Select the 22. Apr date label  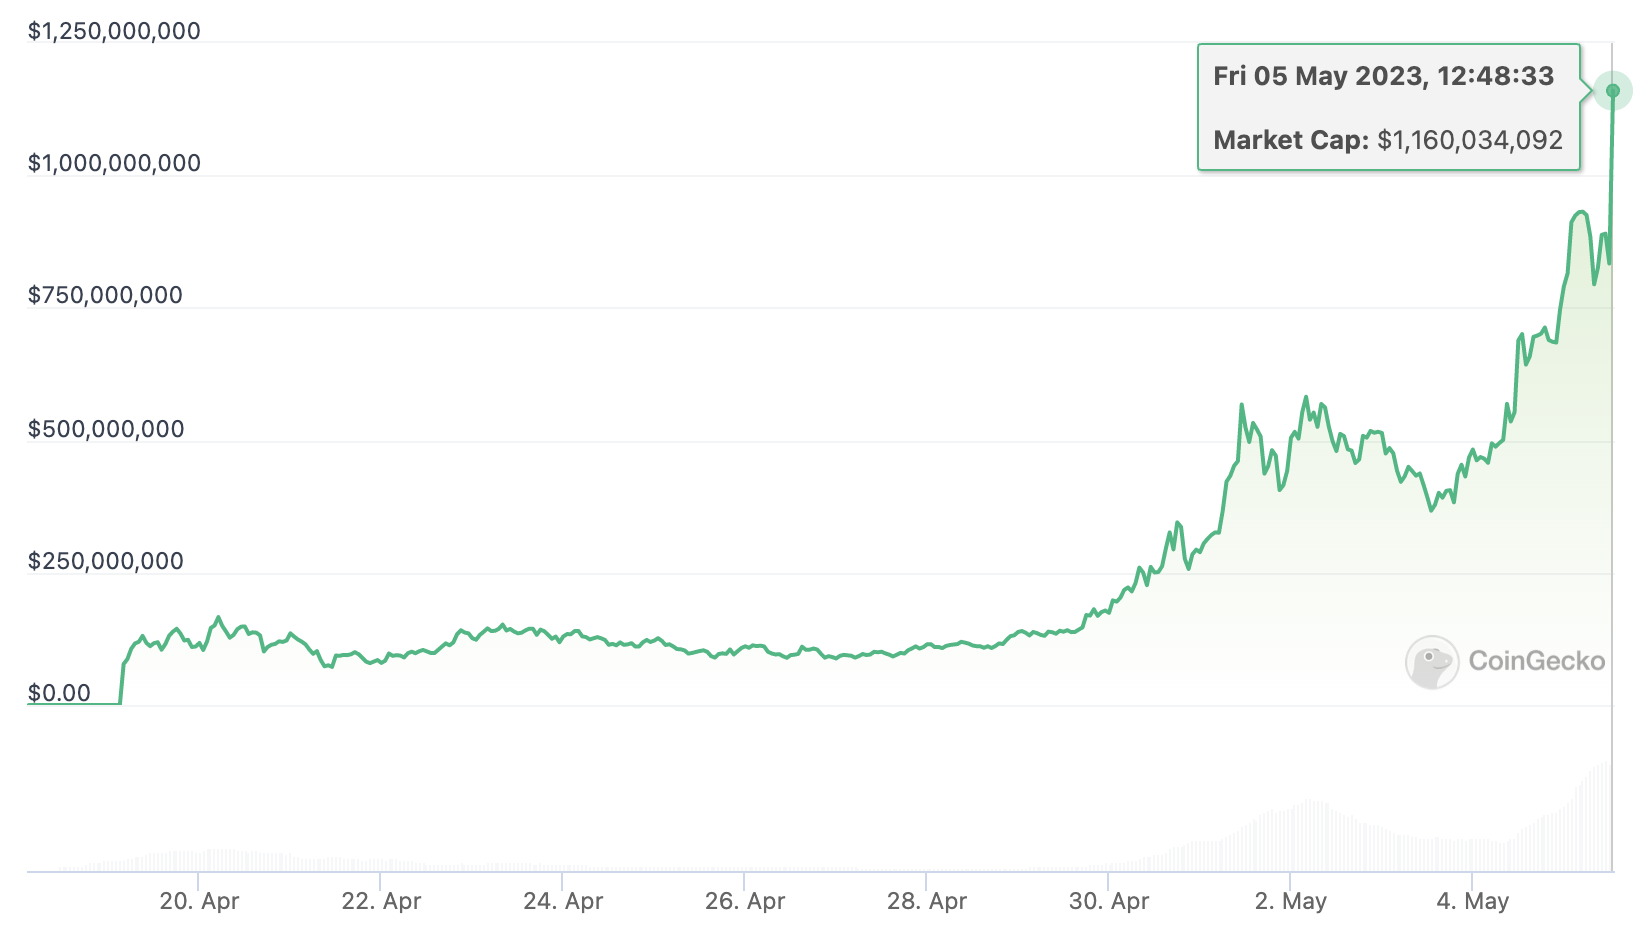click(381, 901)
